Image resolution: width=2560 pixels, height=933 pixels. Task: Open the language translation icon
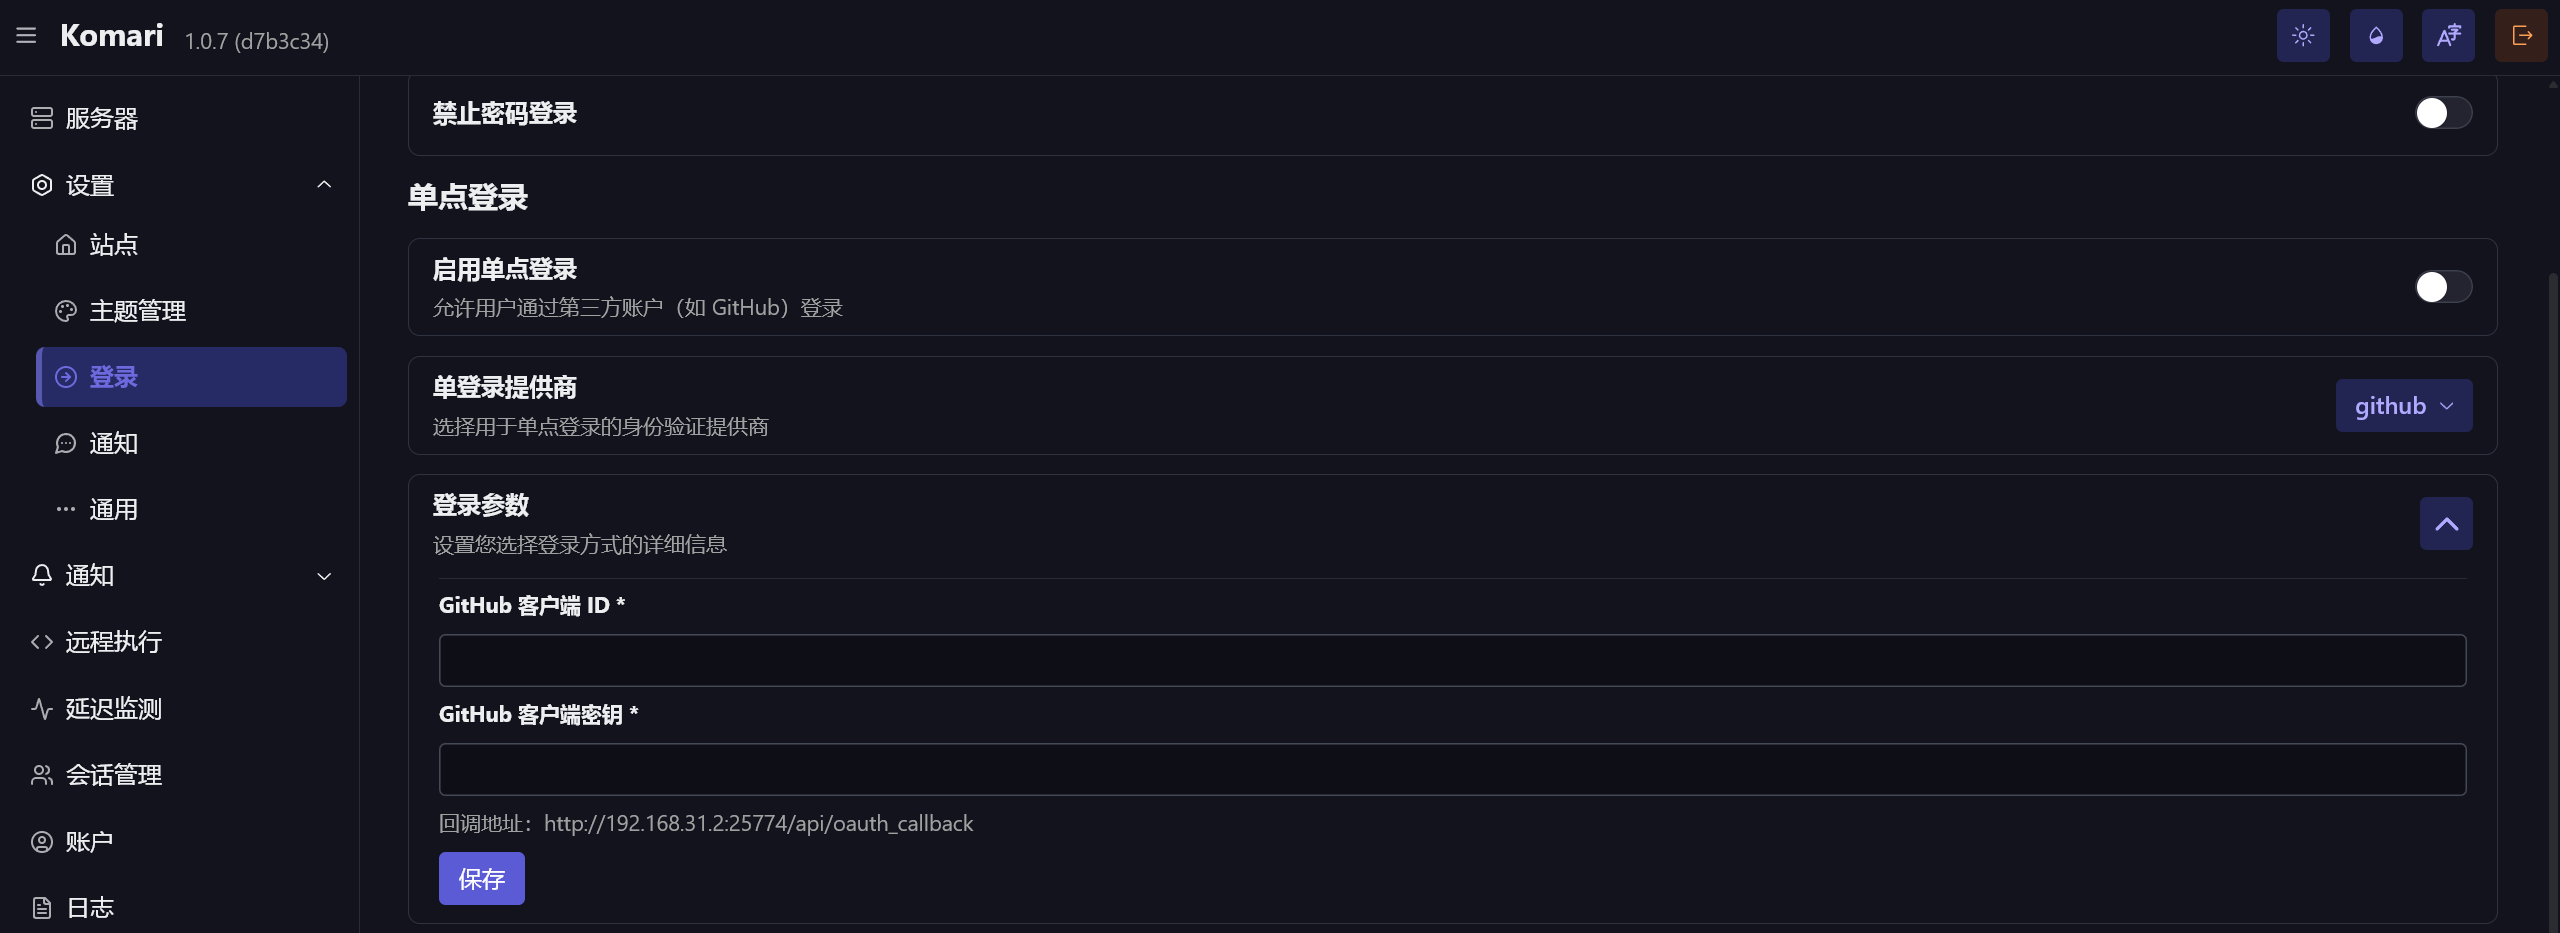tap(2448, 36)
